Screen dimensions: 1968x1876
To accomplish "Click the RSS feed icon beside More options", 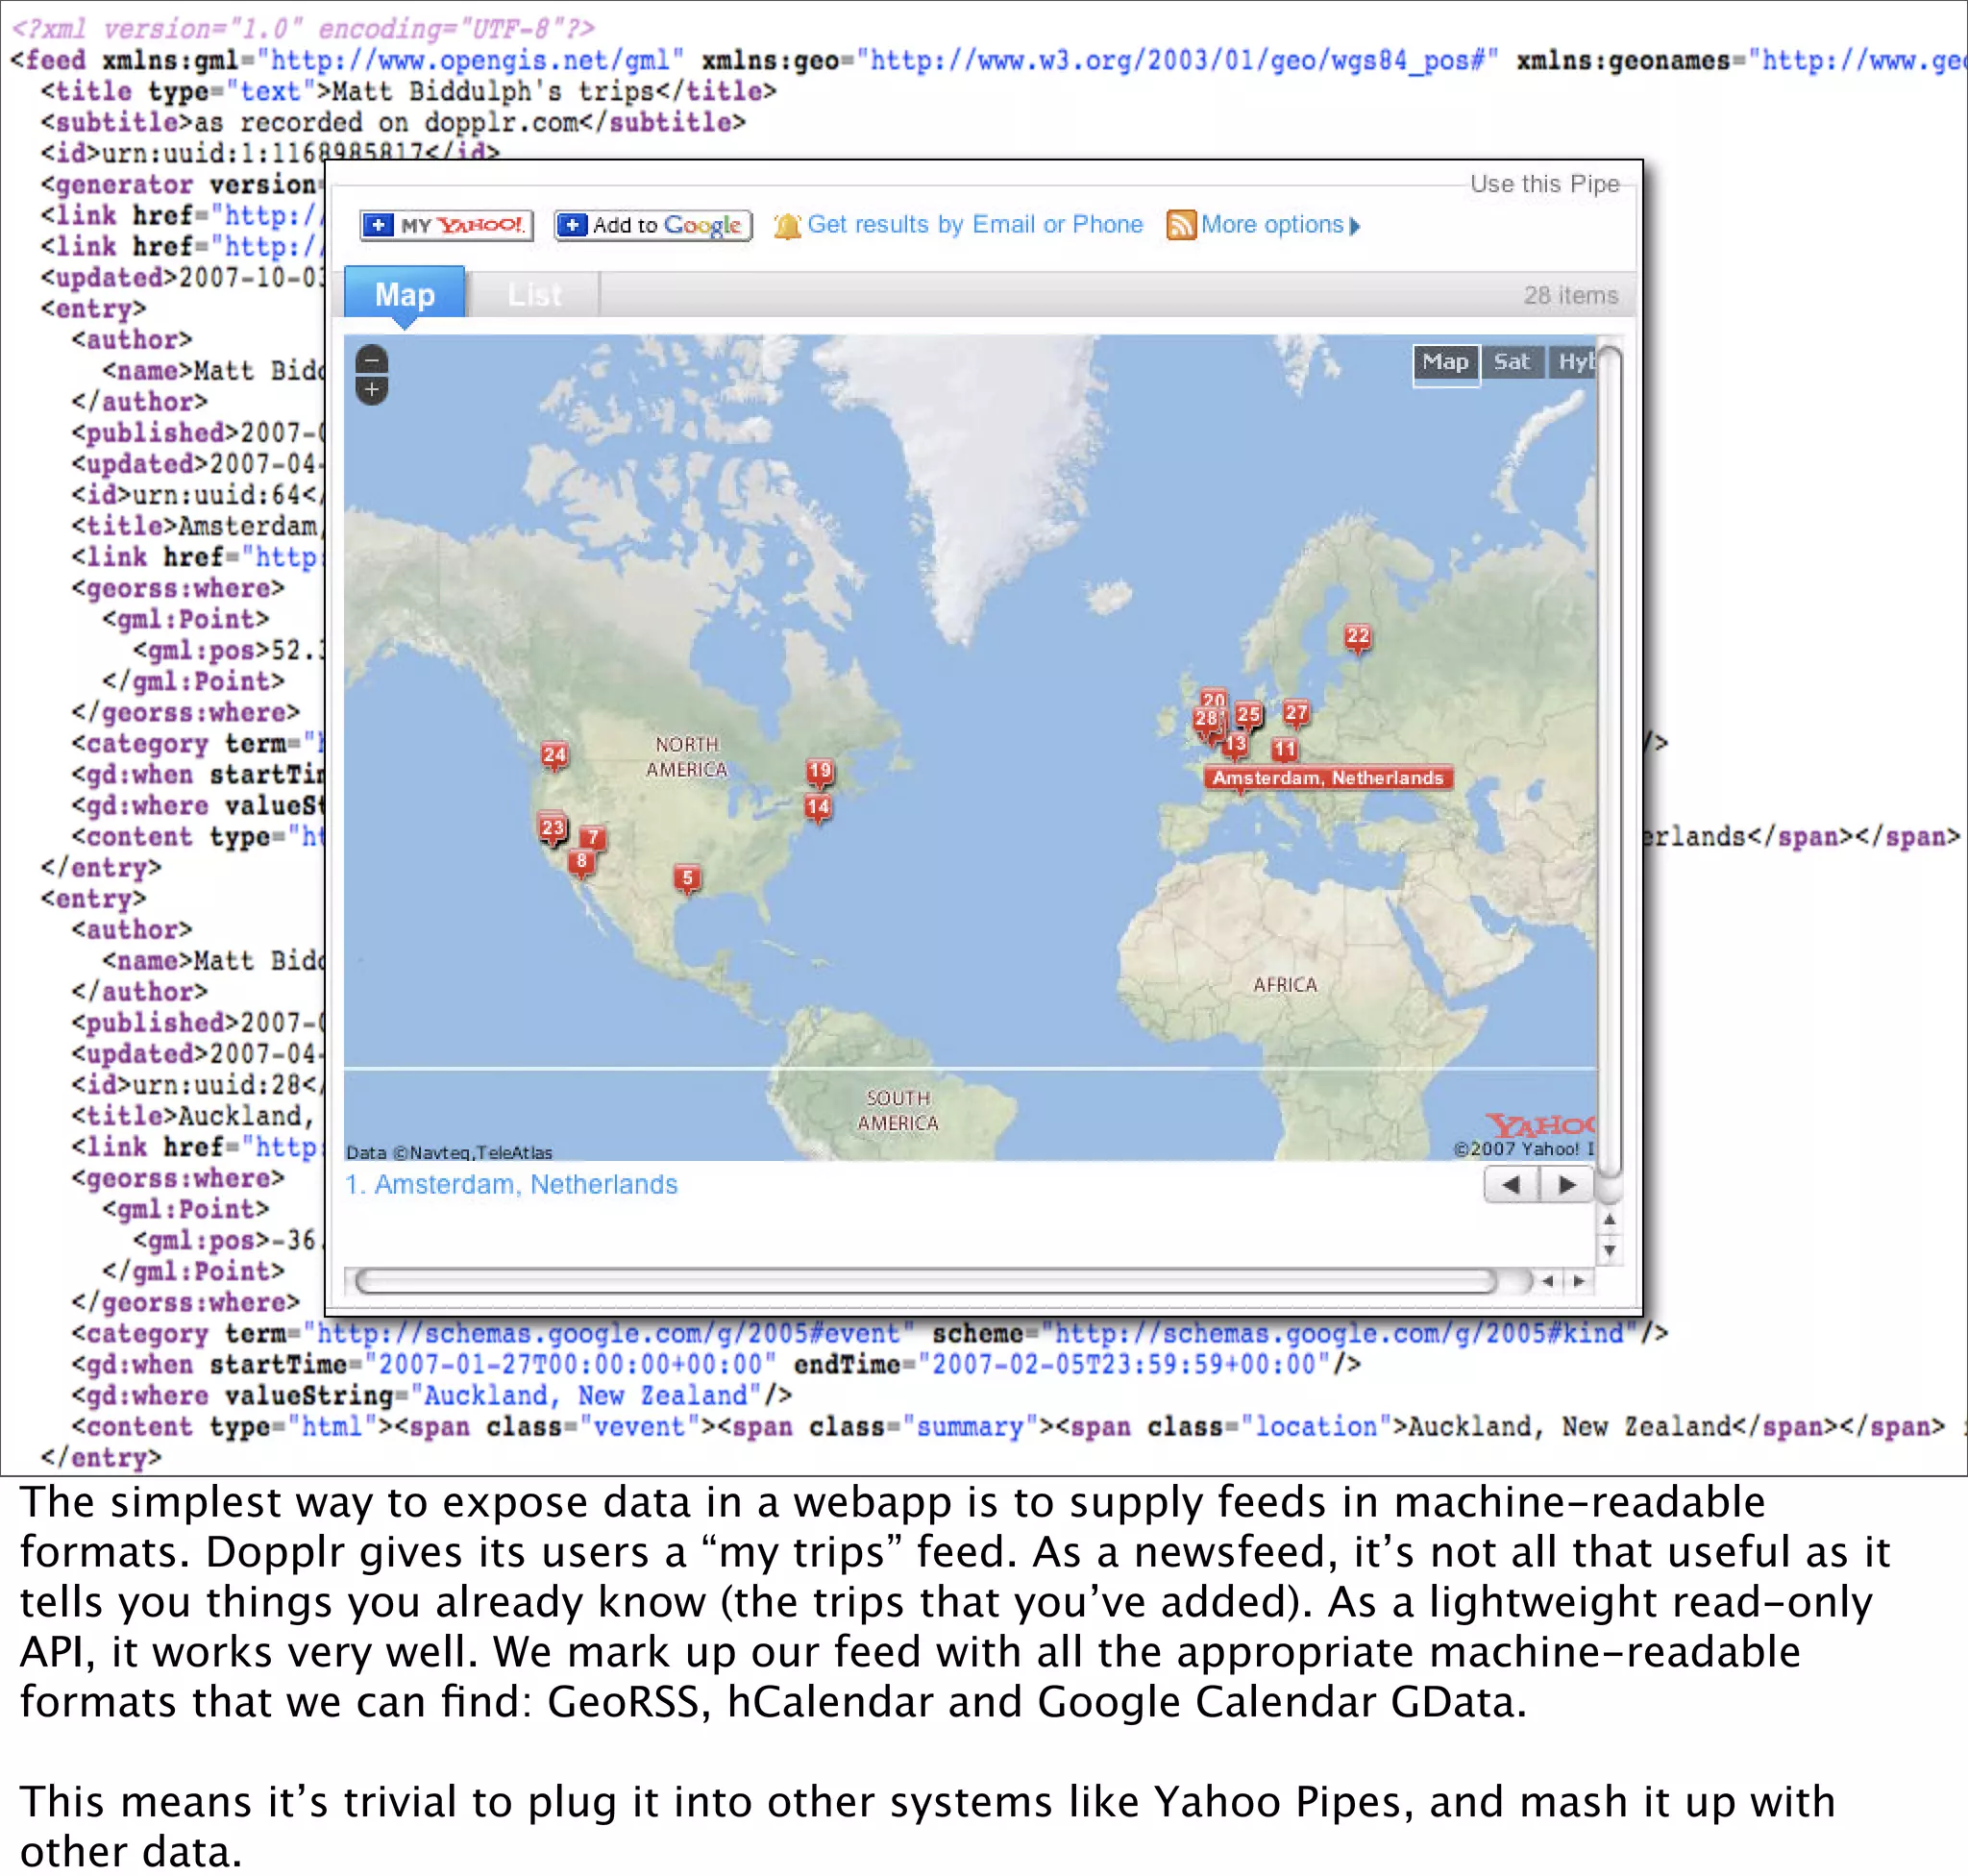I will pyautogui.click(x=1180, y=225).
